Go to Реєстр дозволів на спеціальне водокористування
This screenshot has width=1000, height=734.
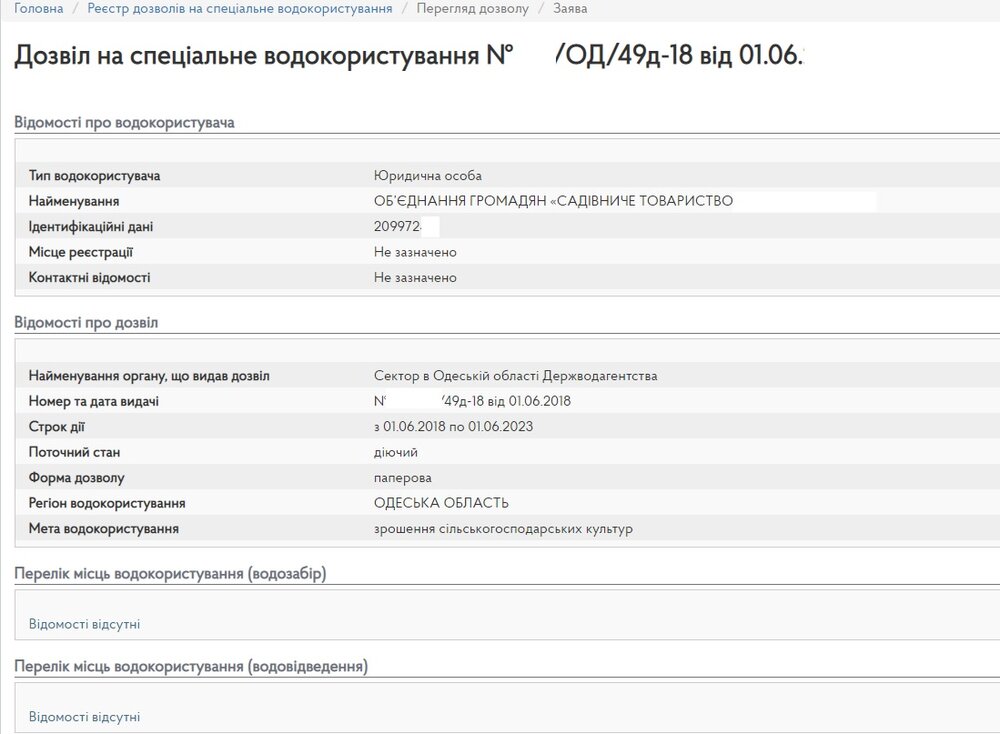point(240,8)
